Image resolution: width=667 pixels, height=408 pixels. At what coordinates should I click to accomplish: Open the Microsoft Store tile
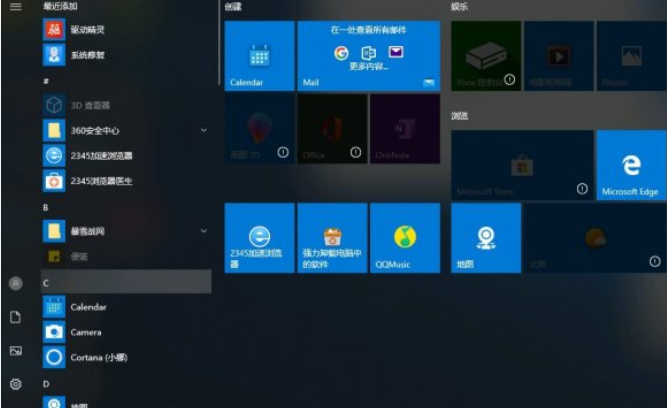pos(522,165)
